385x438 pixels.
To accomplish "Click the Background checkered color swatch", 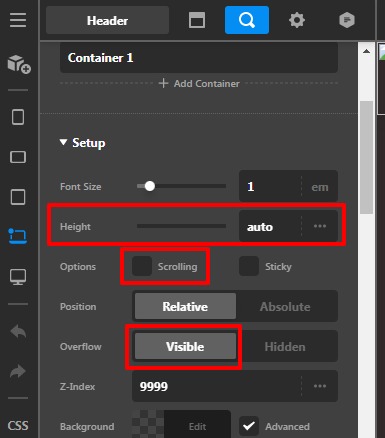I will click(148, 424).
